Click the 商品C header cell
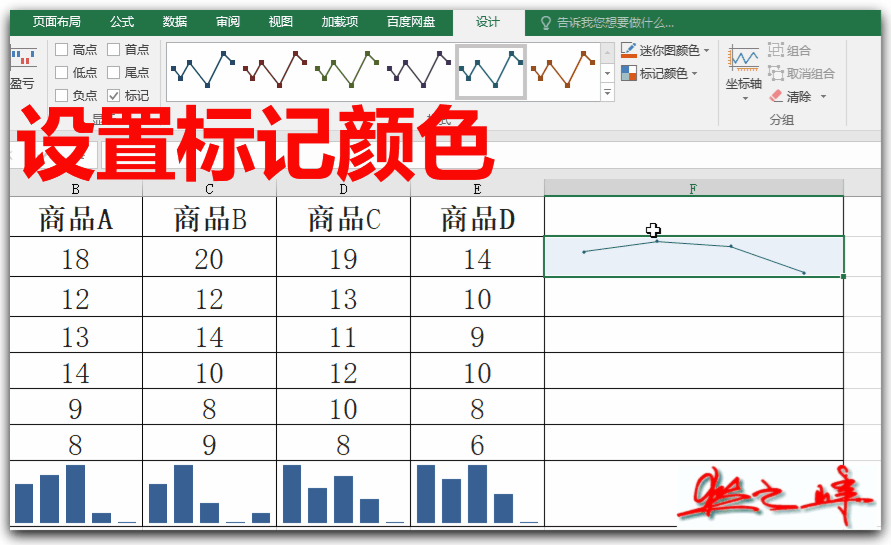 343,217
